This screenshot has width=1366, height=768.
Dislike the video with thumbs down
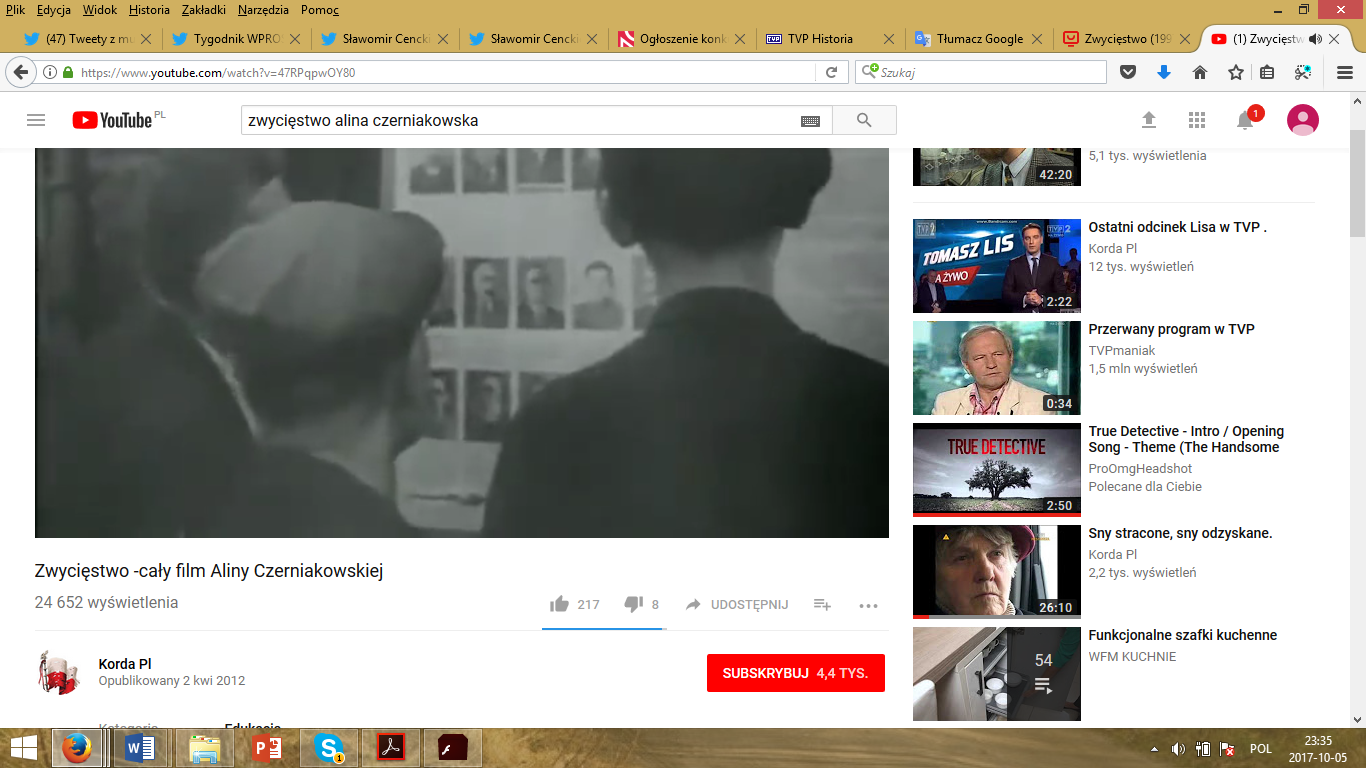point(633,604)
